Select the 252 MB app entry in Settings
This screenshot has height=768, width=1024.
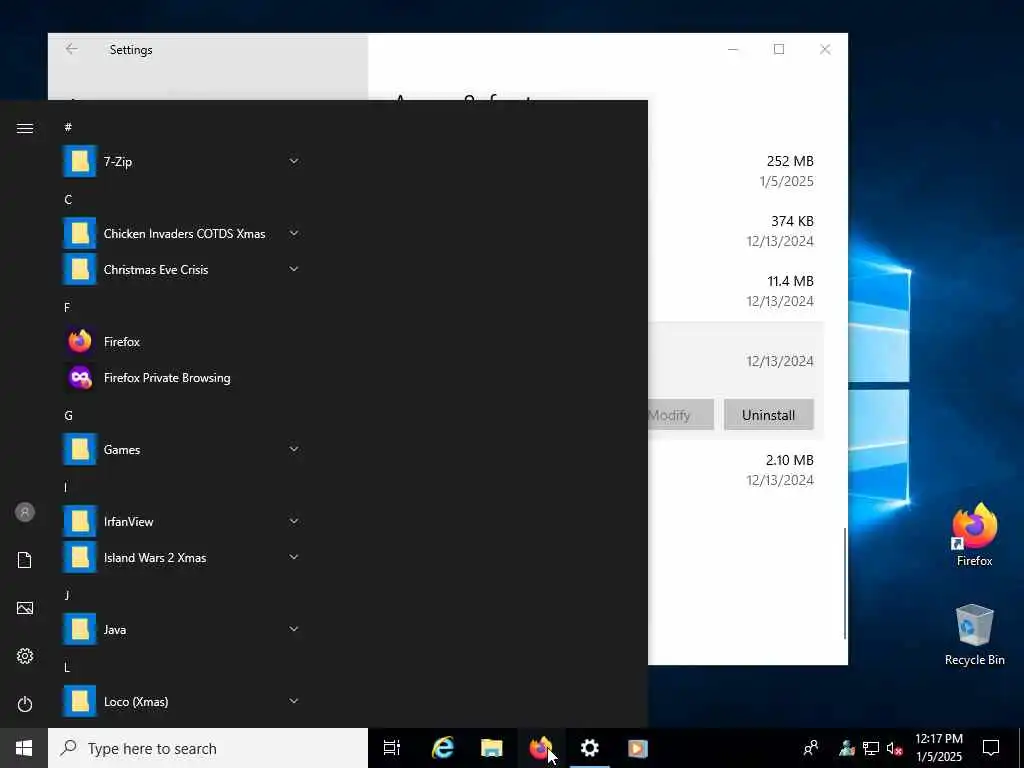(x=736, y=171)
